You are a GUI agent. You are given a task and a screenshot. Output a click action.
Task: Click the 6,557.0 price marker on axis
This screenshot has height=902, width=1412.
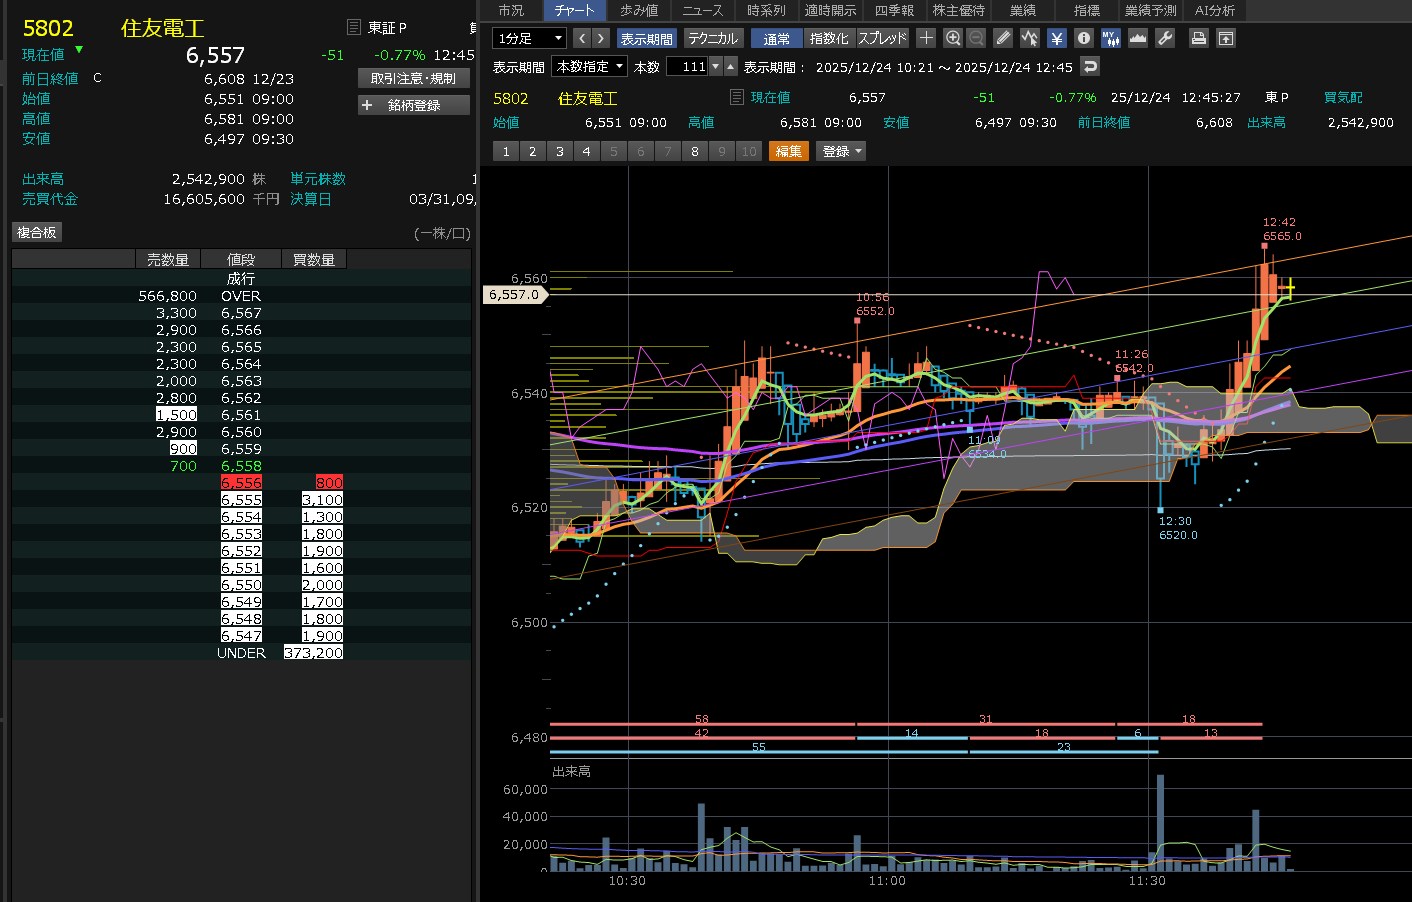tap(514, 295)
